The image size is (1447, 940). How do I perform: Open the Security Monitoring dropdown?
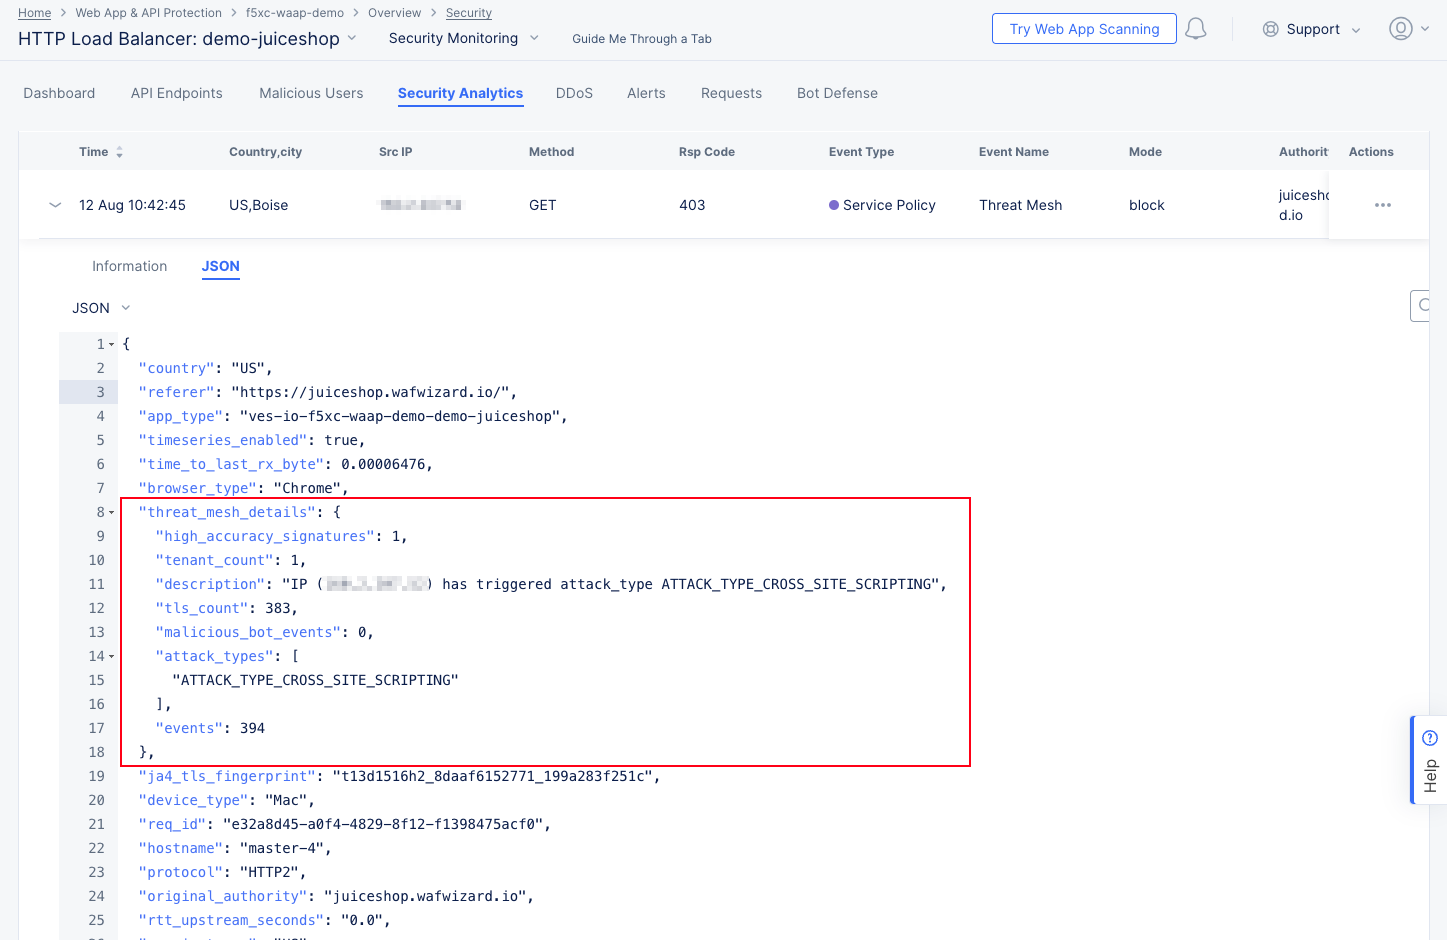(x=464, y=38)
